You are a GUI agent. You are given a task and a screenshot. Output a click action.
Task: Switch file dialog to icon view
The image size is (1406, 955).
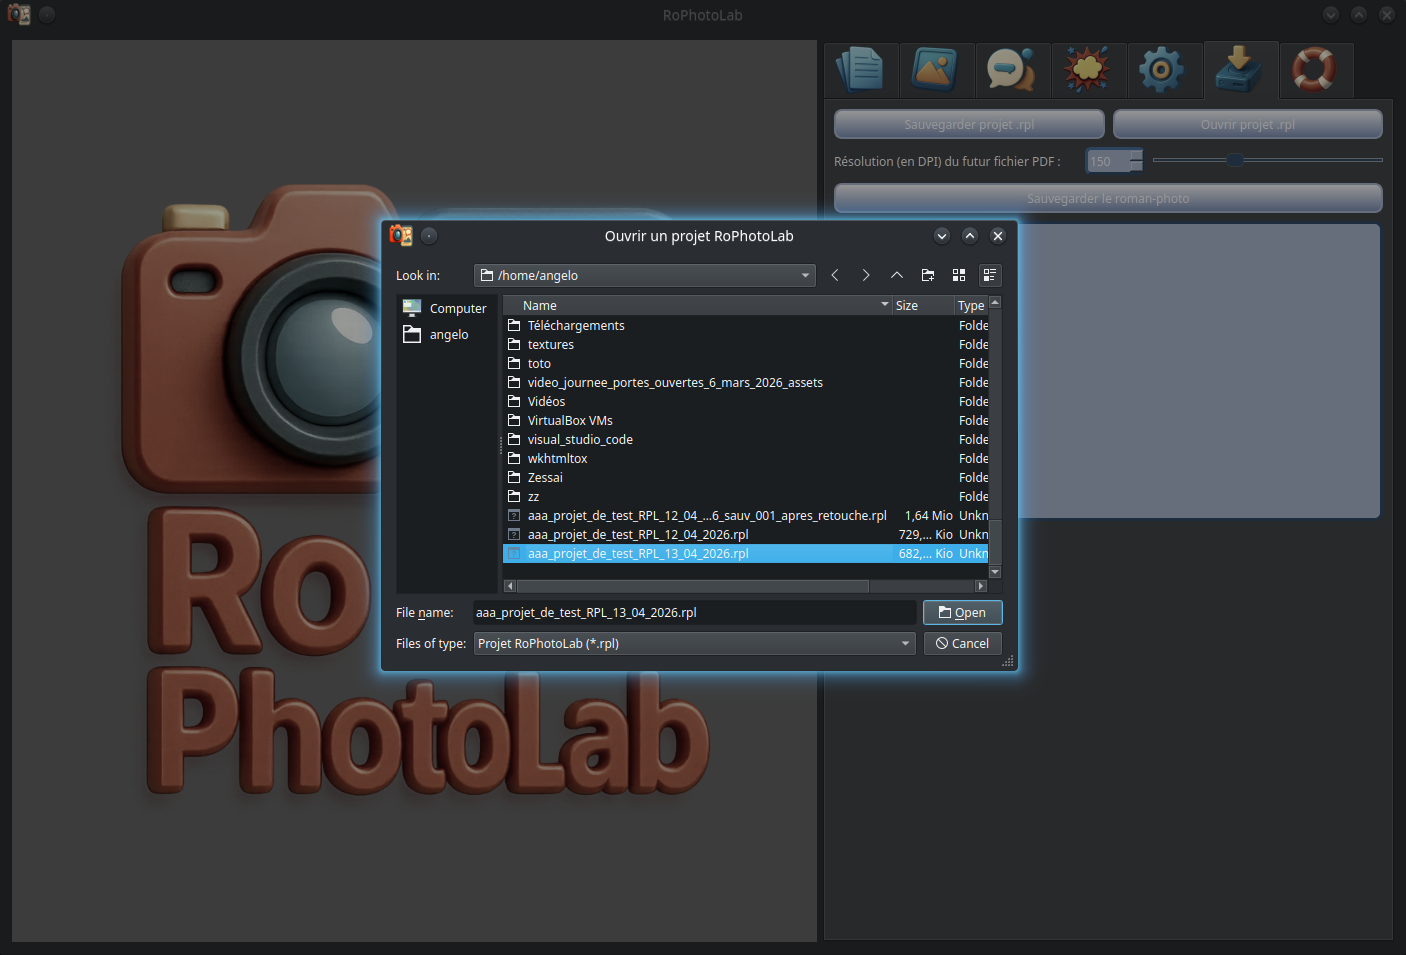(959, 275)
